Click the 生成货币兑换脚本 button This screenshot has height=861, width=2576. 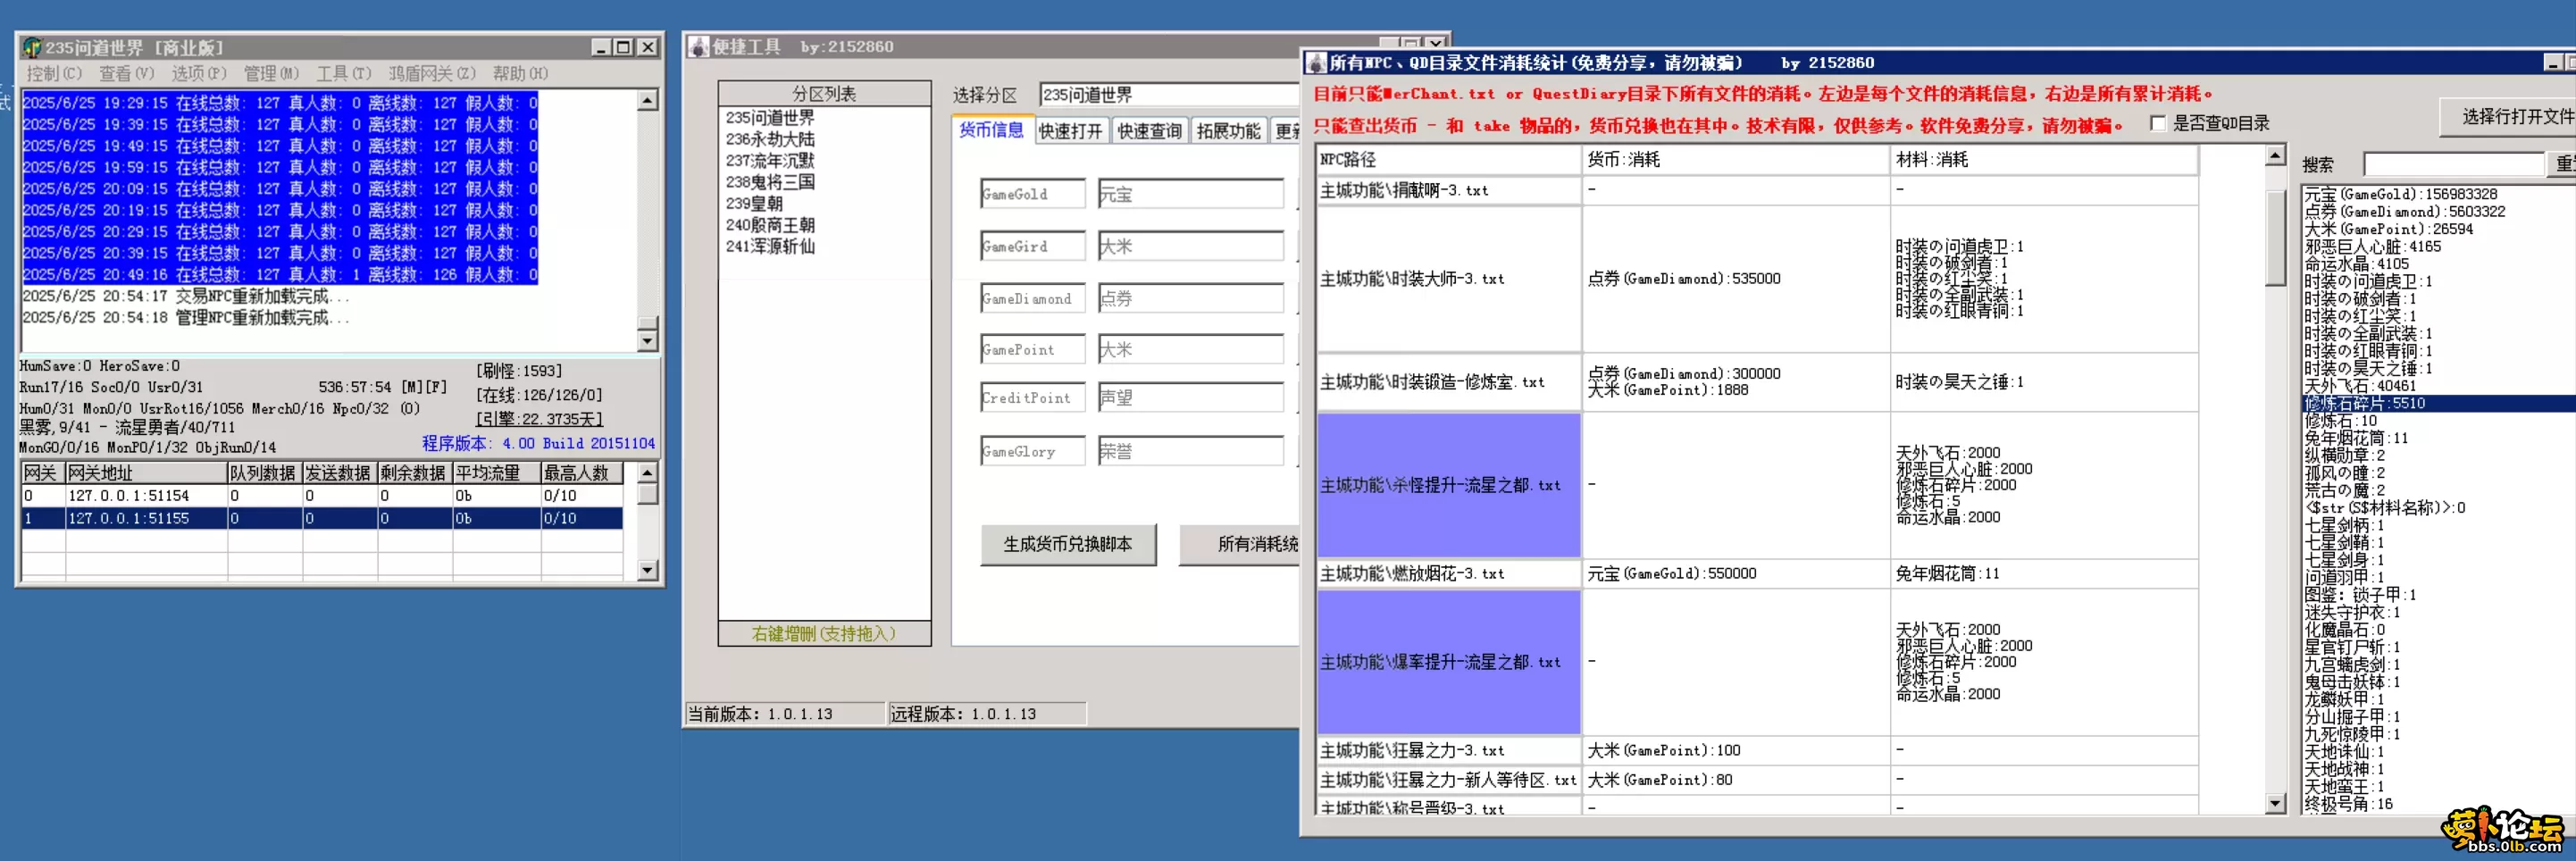pos(1067,544)
